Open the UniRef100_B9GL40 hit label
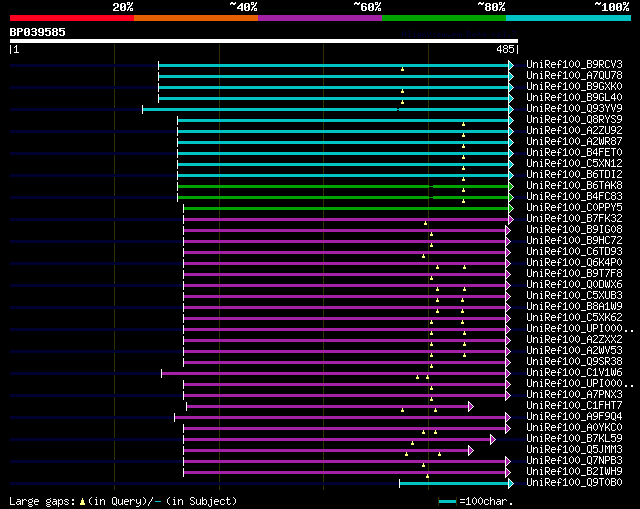The height and width of the screenshot is (509, 640). (x=574, y=98)
